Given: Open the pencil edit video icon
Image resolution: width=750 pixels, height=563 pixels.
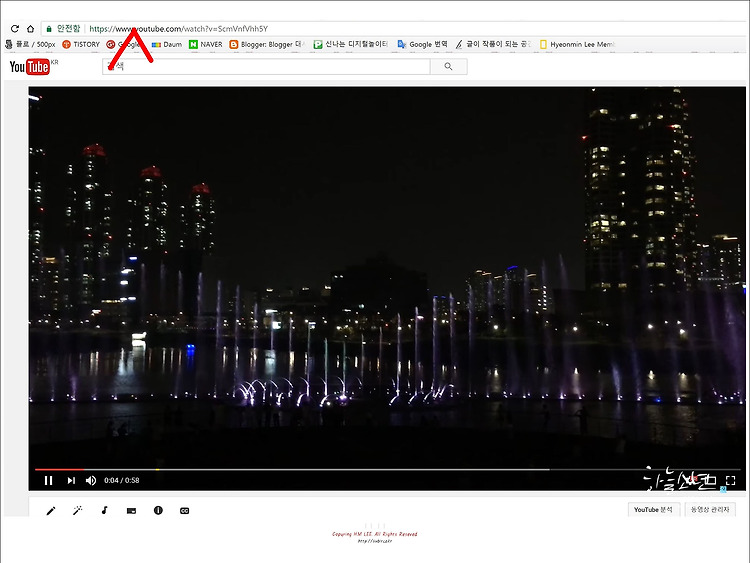Looking at the screenshot, I should [51, 511].
